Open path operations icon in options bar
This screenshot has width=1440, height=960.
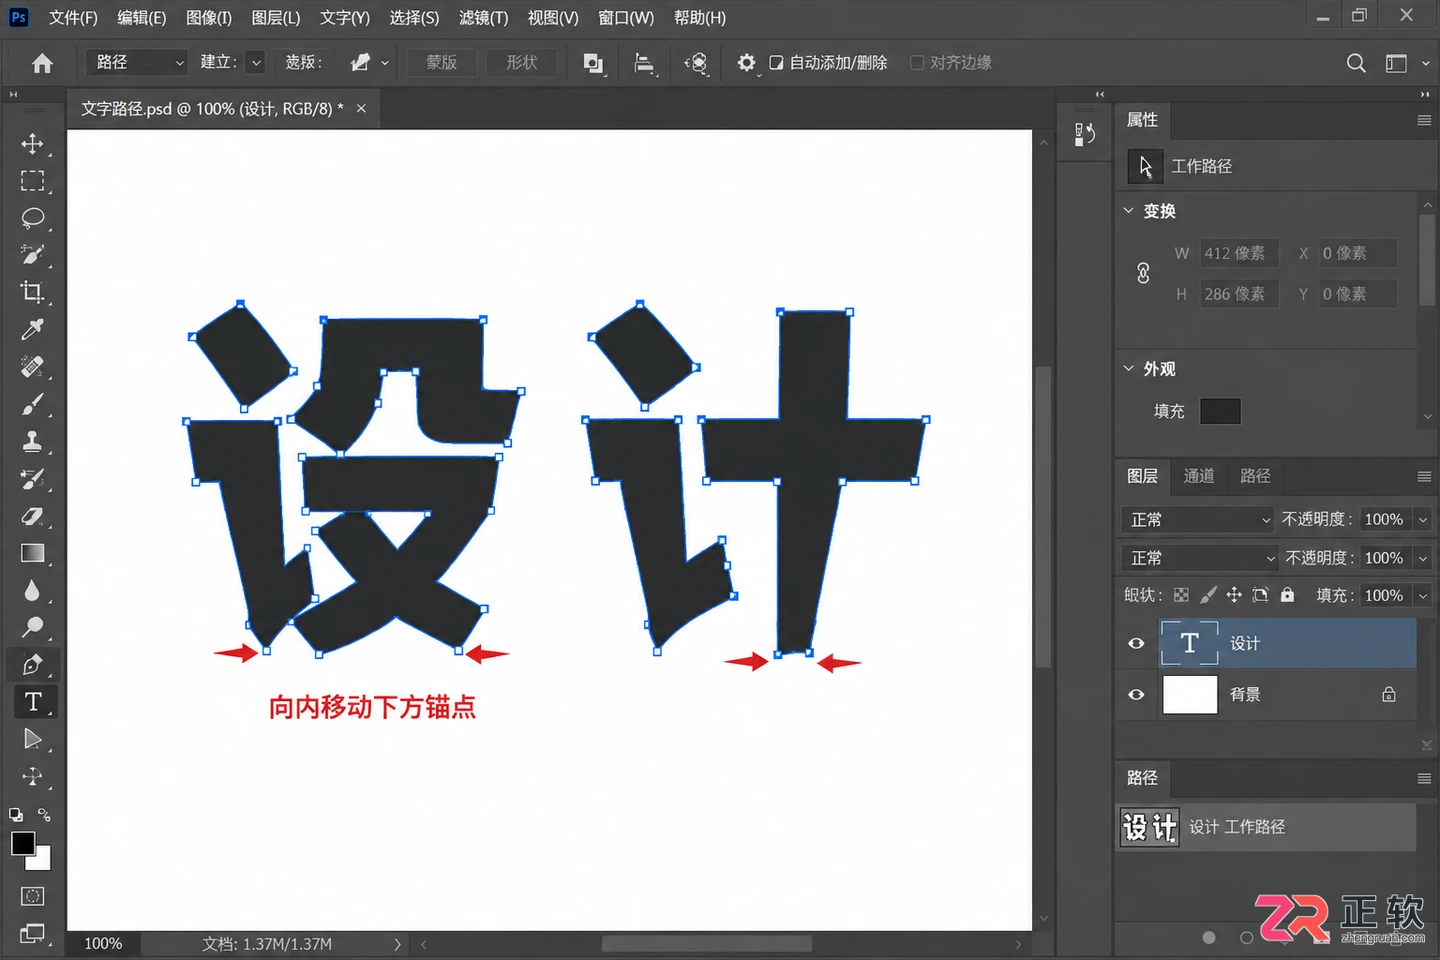point(593,63)
